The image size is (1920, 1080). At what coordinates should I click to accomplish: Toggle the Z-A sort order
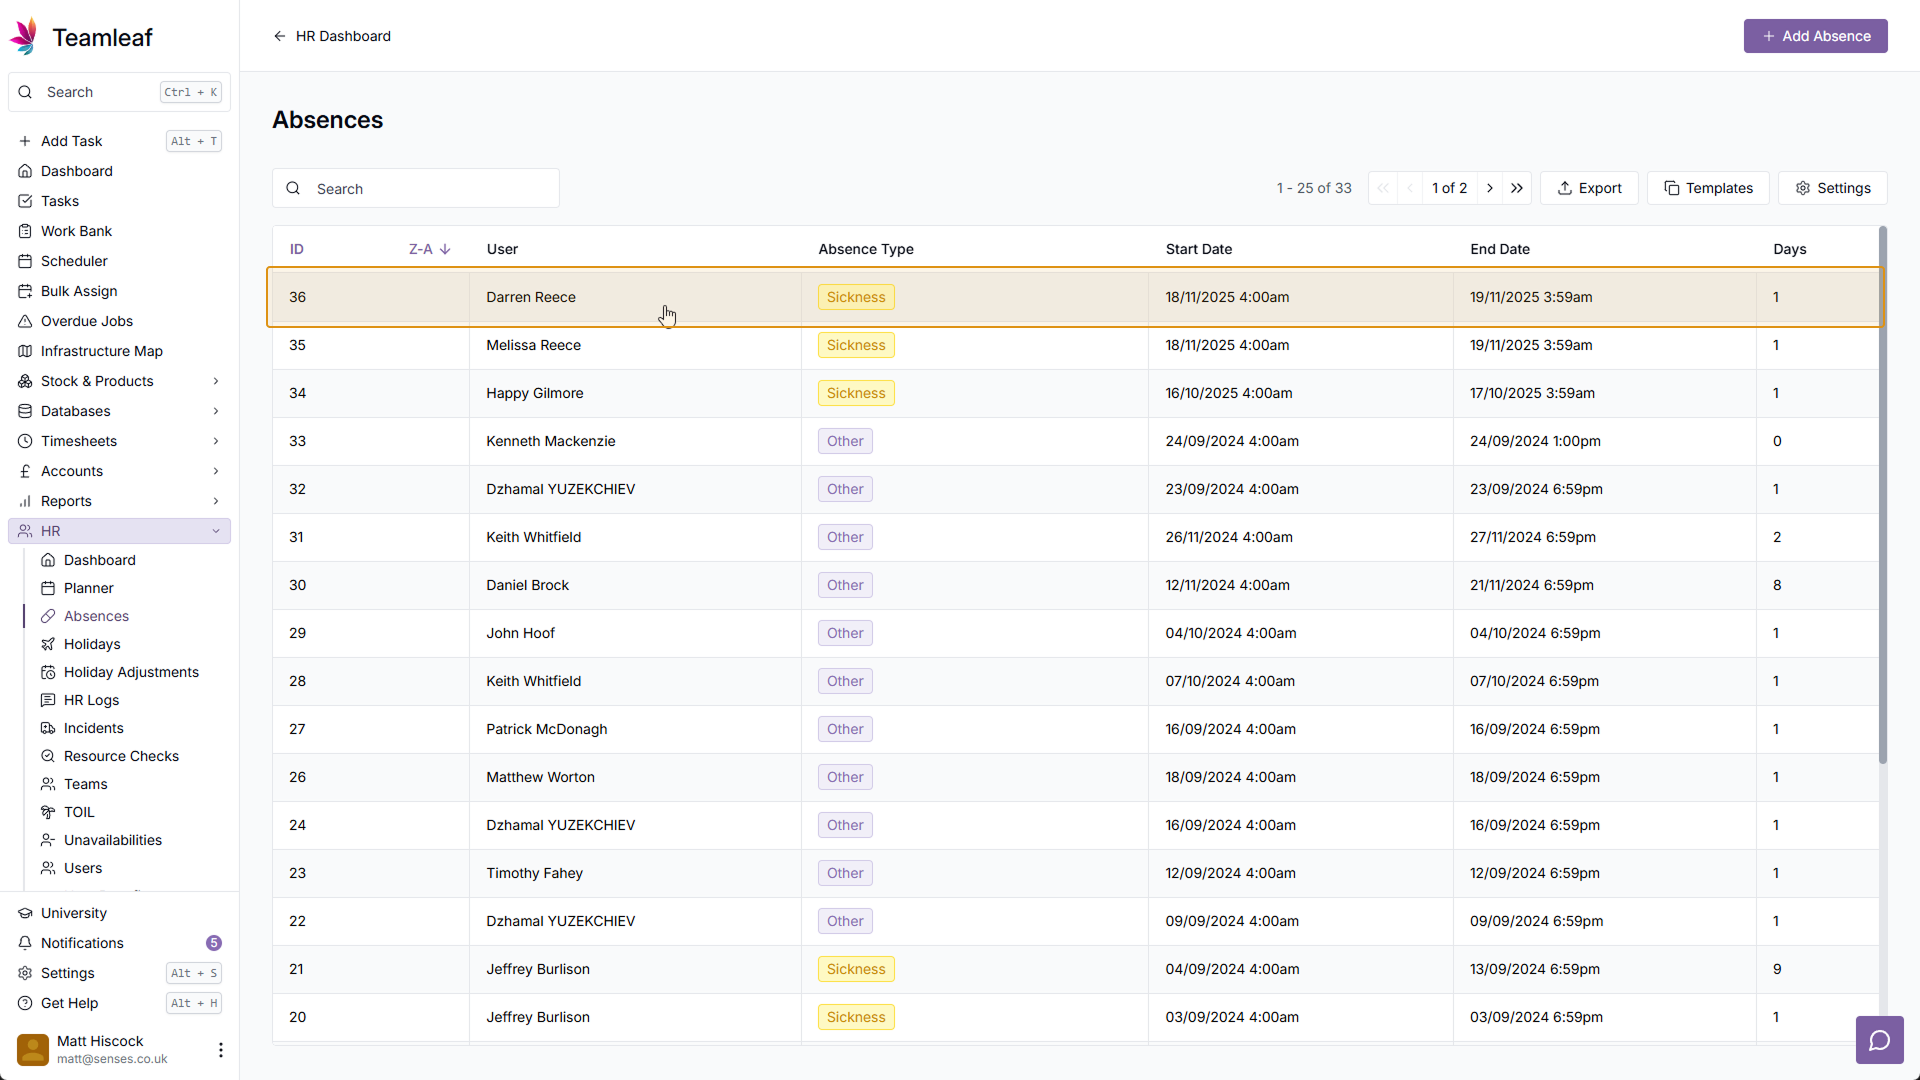click(x=429, y=249)
